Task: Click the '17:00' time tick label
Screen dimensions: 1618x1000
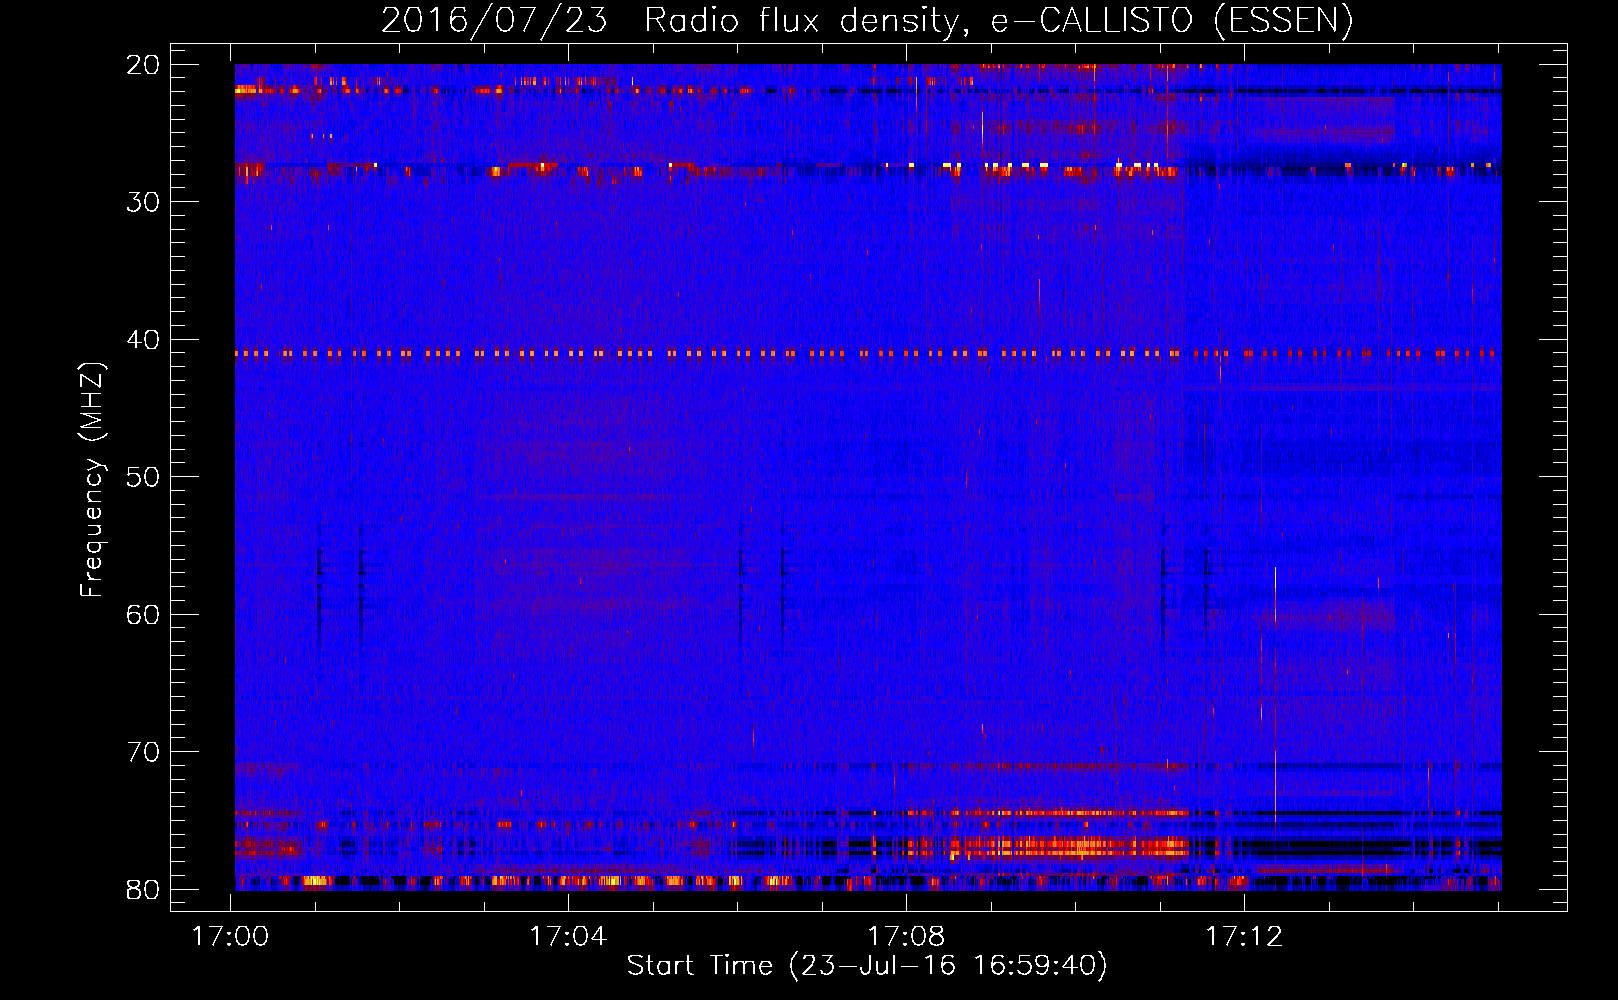Action: (231, 937)
